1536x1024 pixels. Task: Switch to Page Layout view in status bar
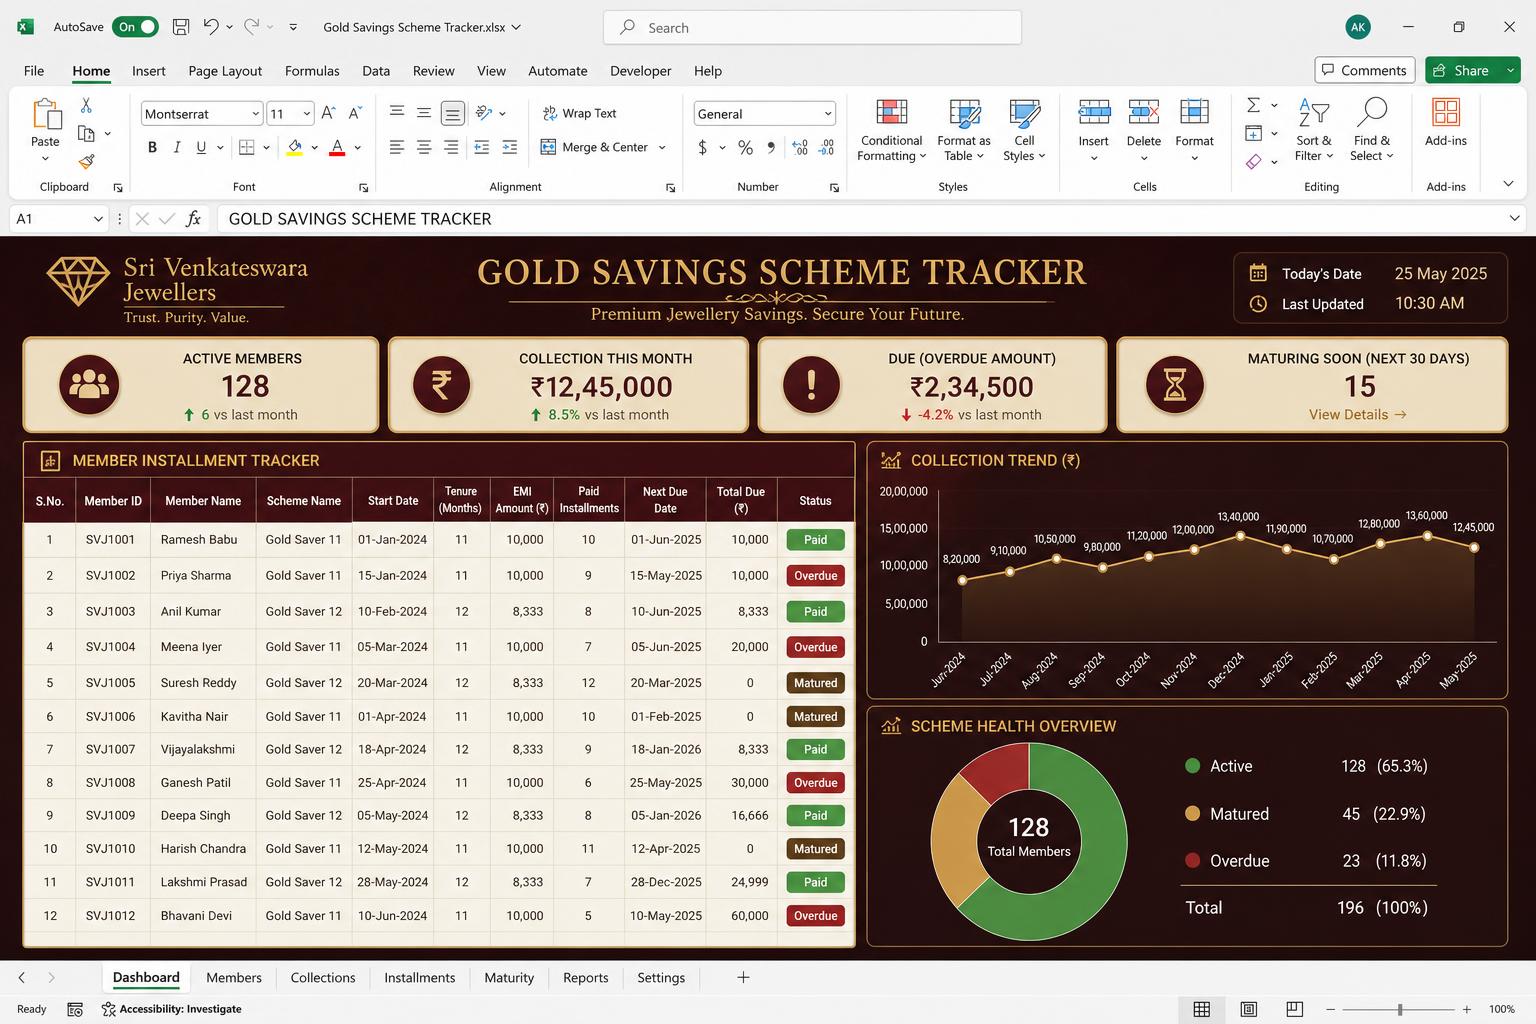pos(1249,1009)
